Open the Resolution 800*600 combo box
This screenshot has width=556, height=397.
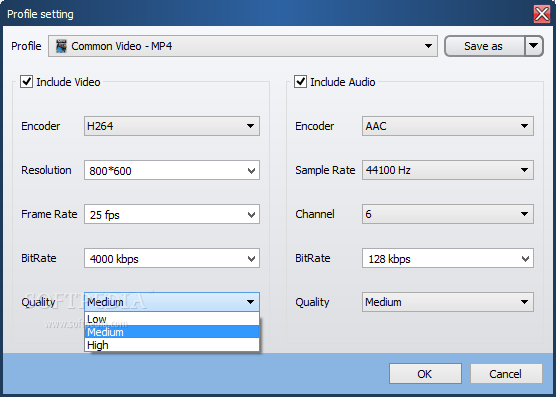[172, 170]
